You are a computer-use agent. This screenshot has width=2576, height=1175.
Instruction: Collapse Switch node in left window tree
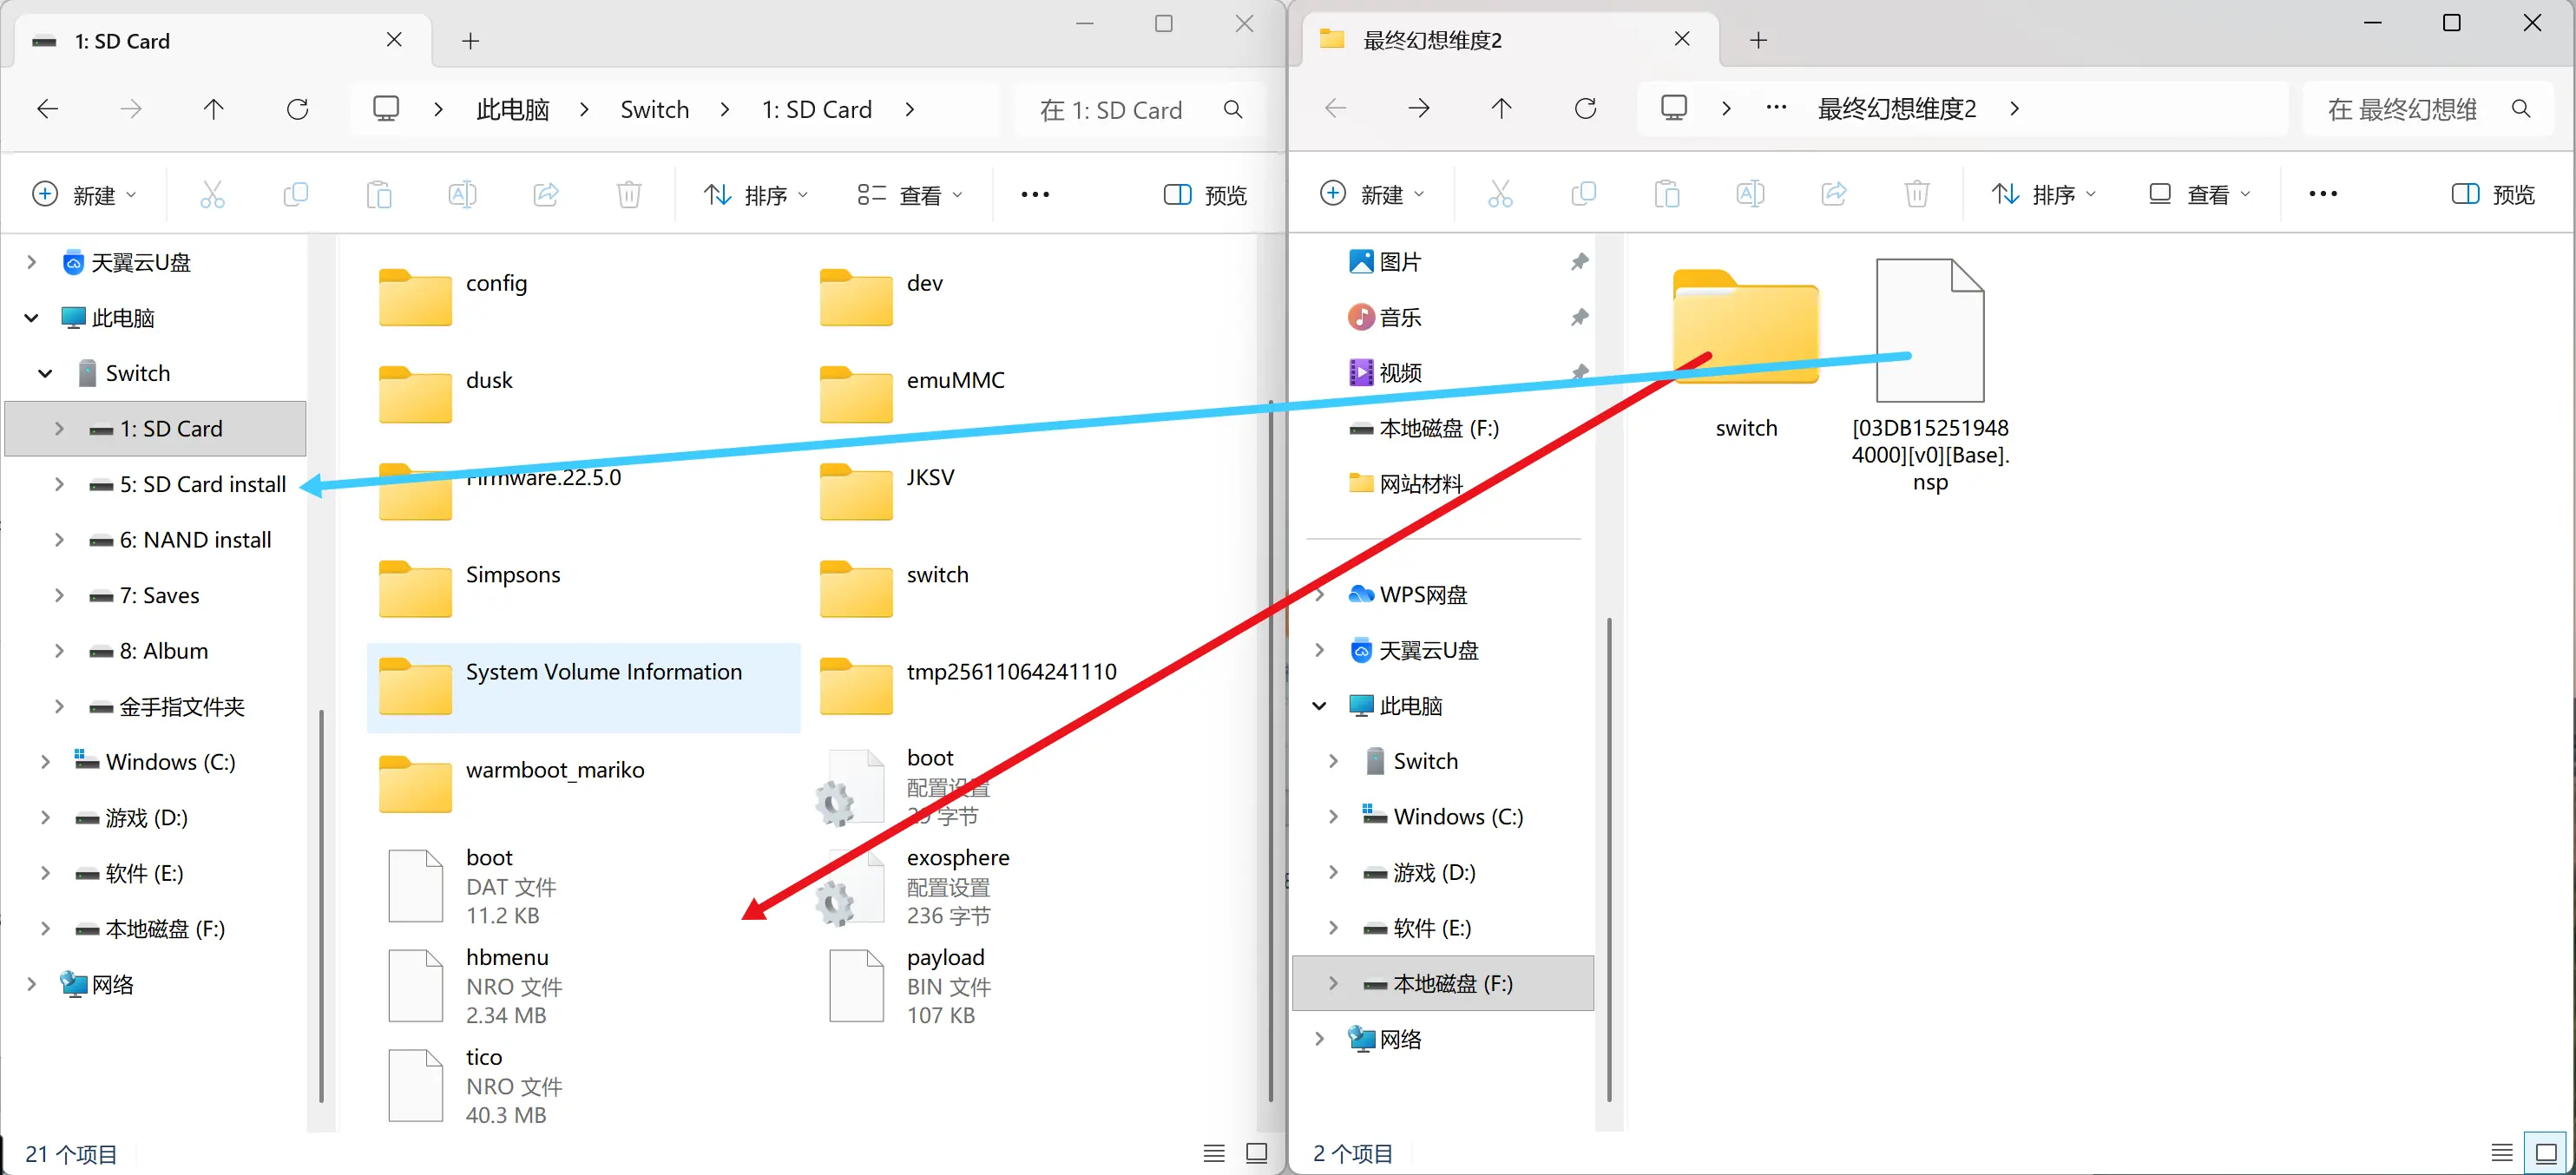tap(45, 373)
